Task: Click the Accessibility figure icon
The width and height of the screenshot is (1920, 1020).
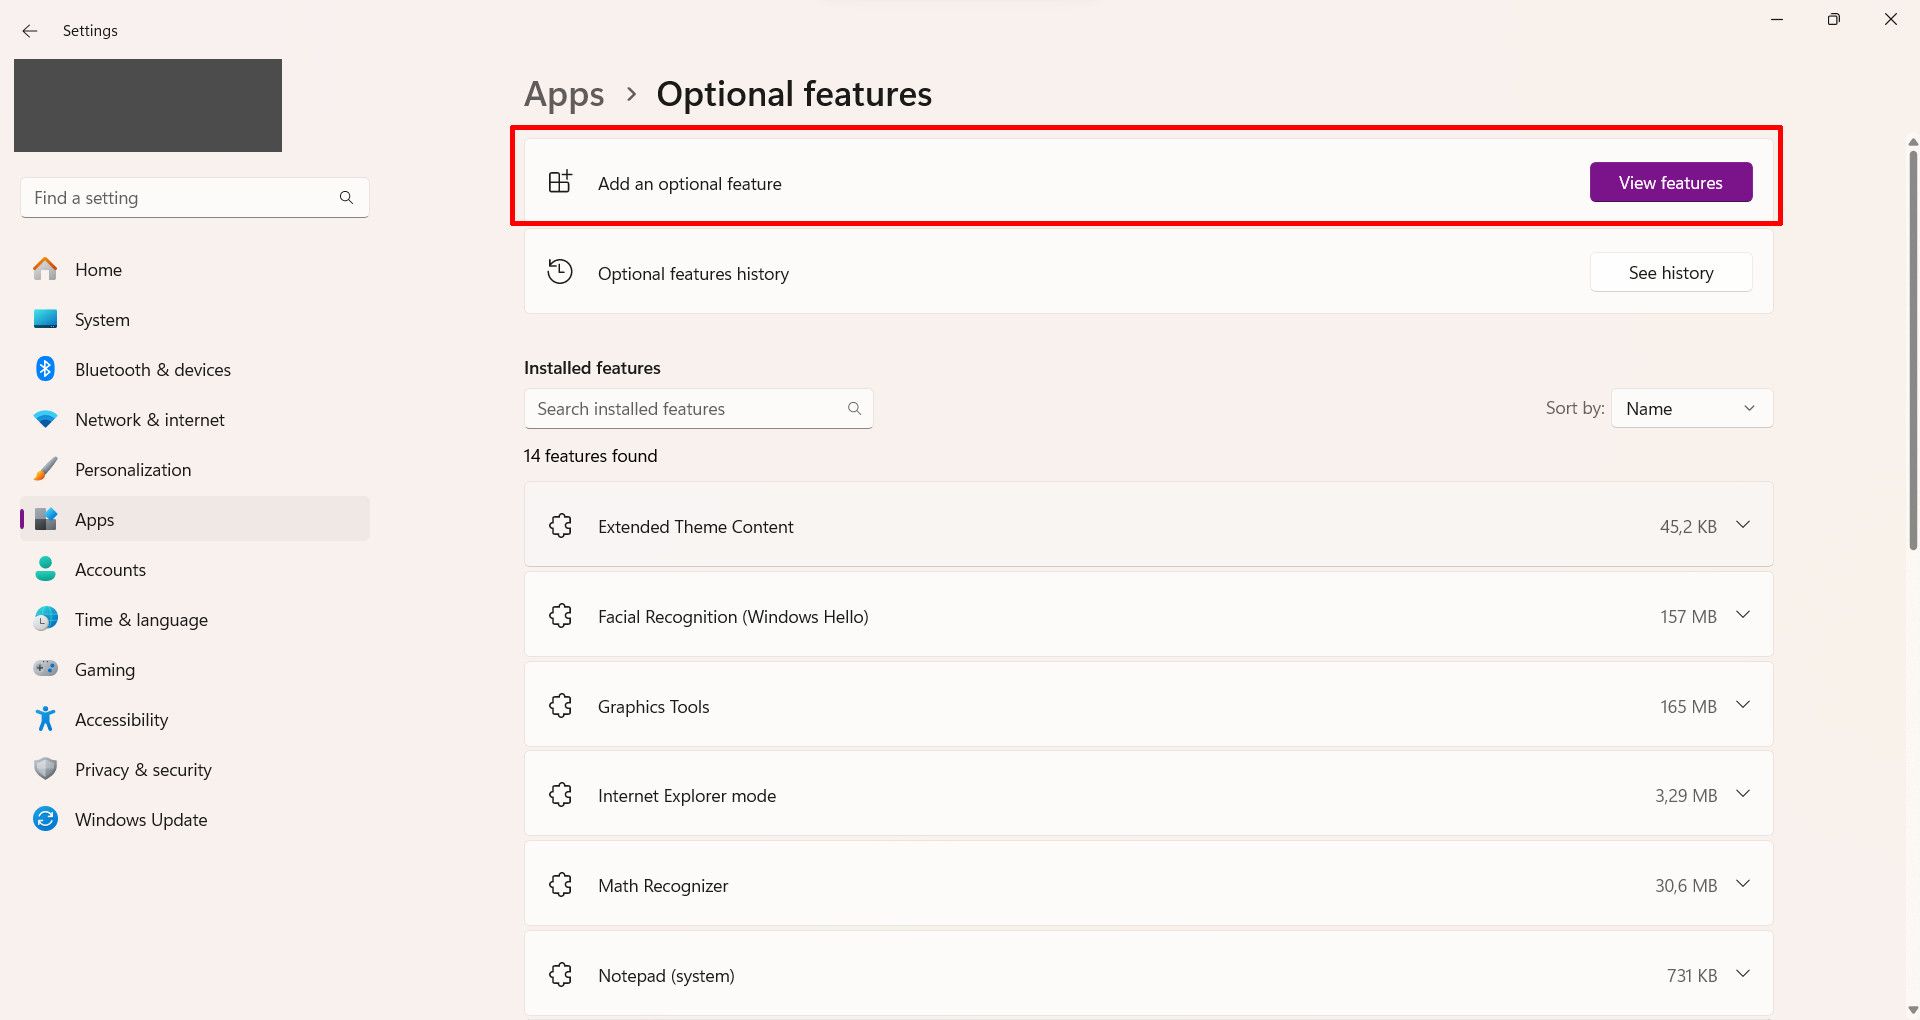Action: coord(45,719)
